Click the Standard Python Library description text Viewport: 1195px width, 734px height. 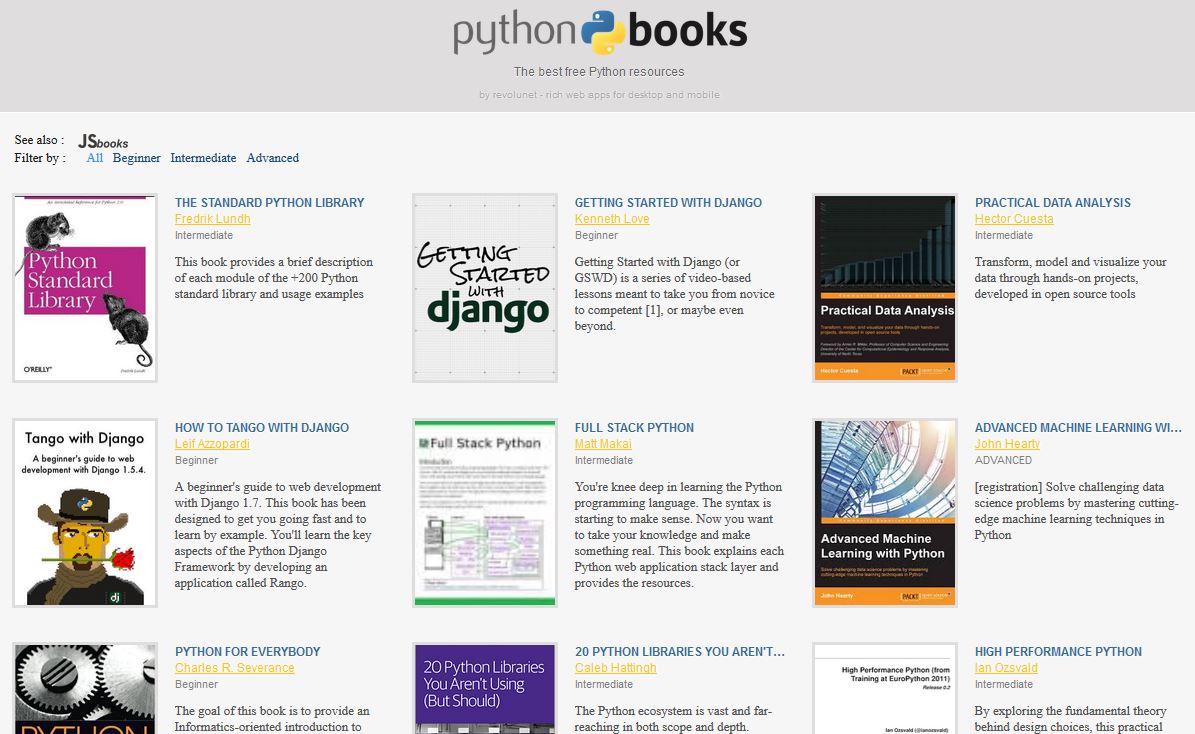274,278
